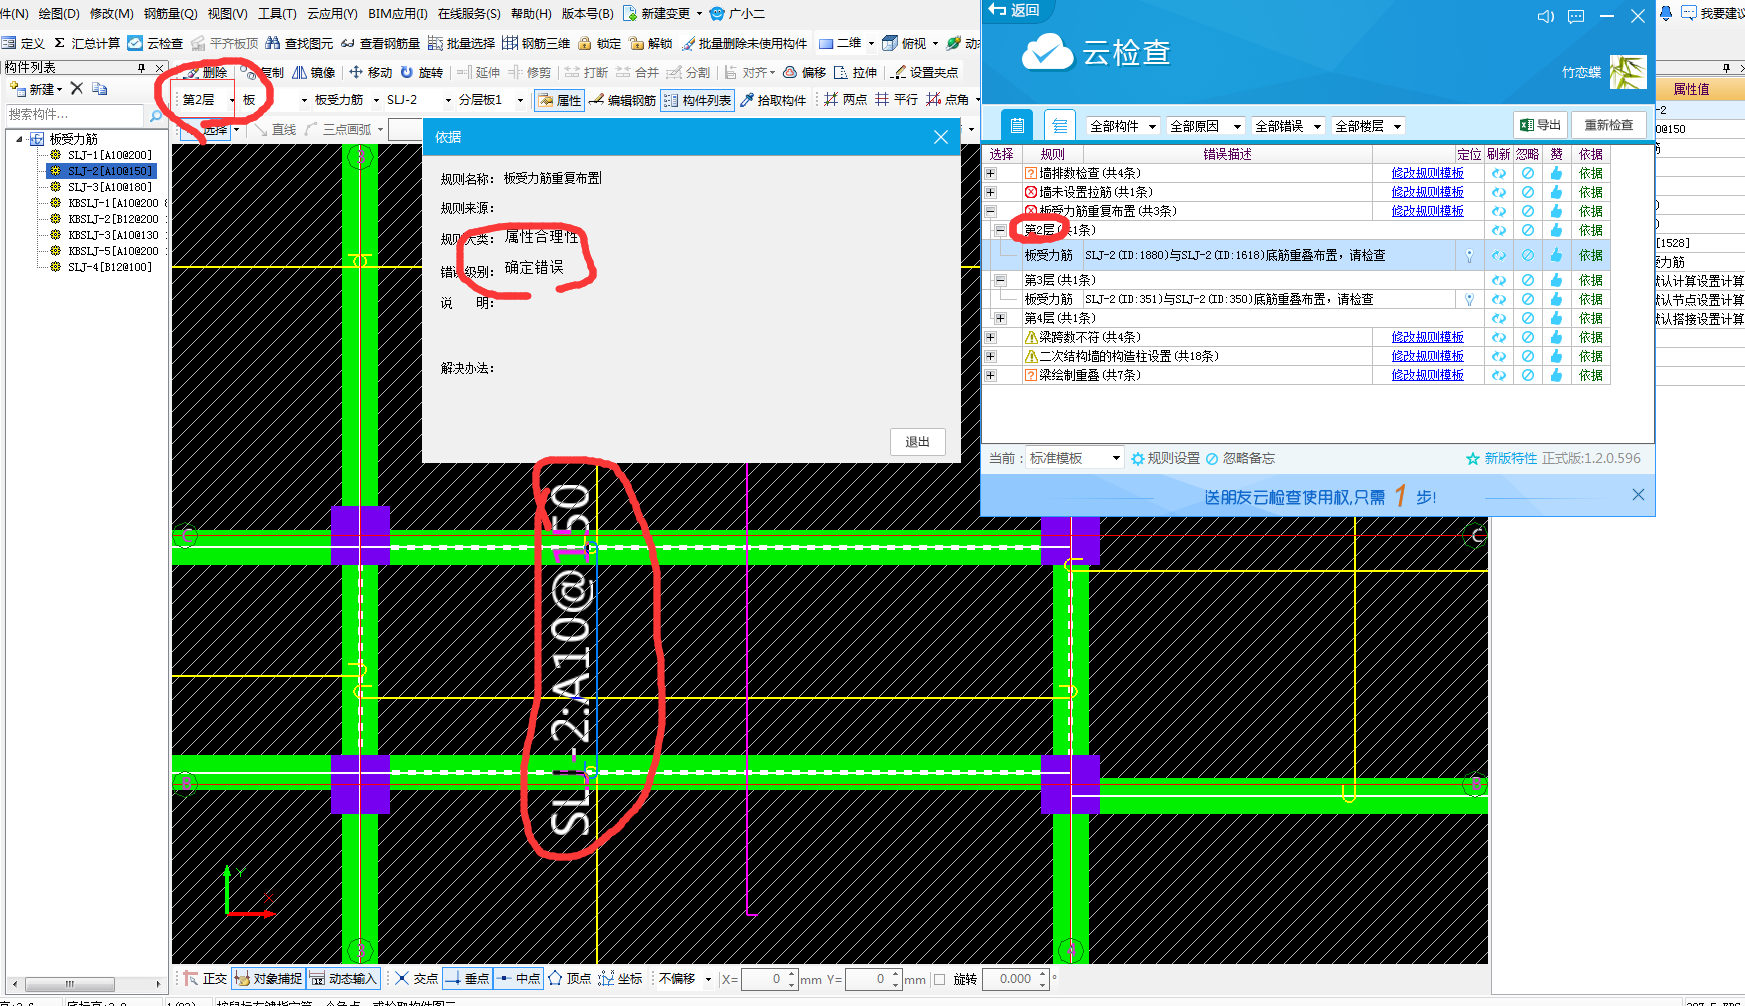Toggle 构件列表 component list button
Image resolution: width=1745 pixels, height=1006 pixels.
pyautogui.click(x=697, y=100)
